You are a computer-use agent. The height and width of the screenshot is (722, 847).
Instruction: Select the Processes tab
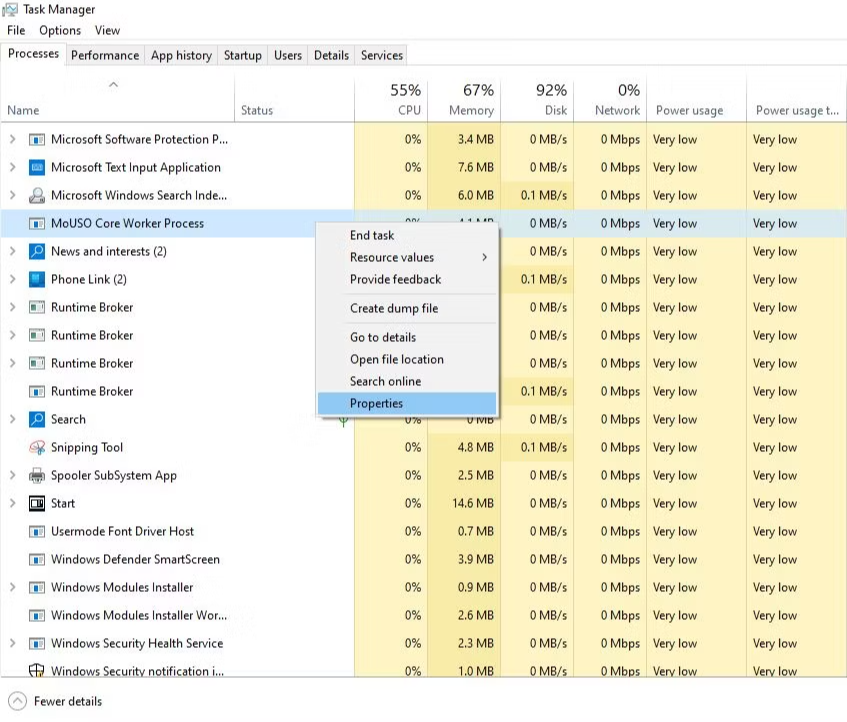coord(33,53)
